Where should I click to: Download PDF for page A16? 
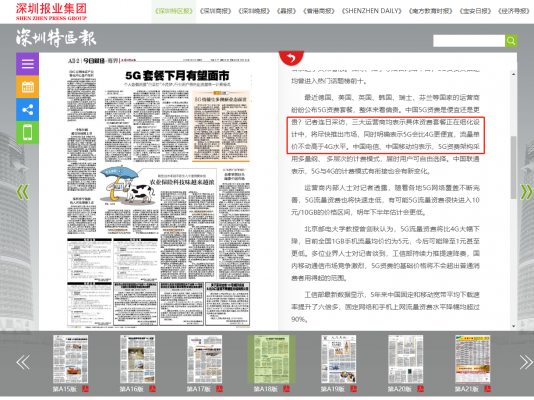coord(152,389)
